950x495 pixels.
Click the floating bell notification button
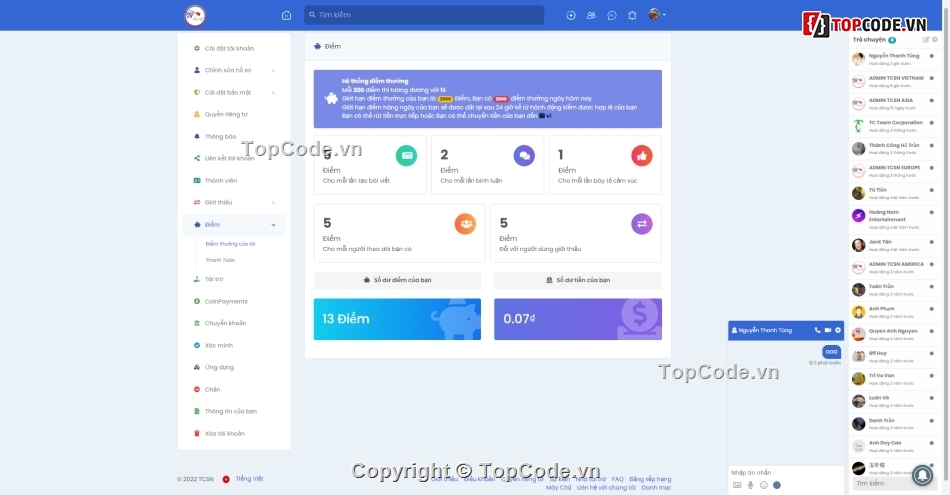point(923,475)
